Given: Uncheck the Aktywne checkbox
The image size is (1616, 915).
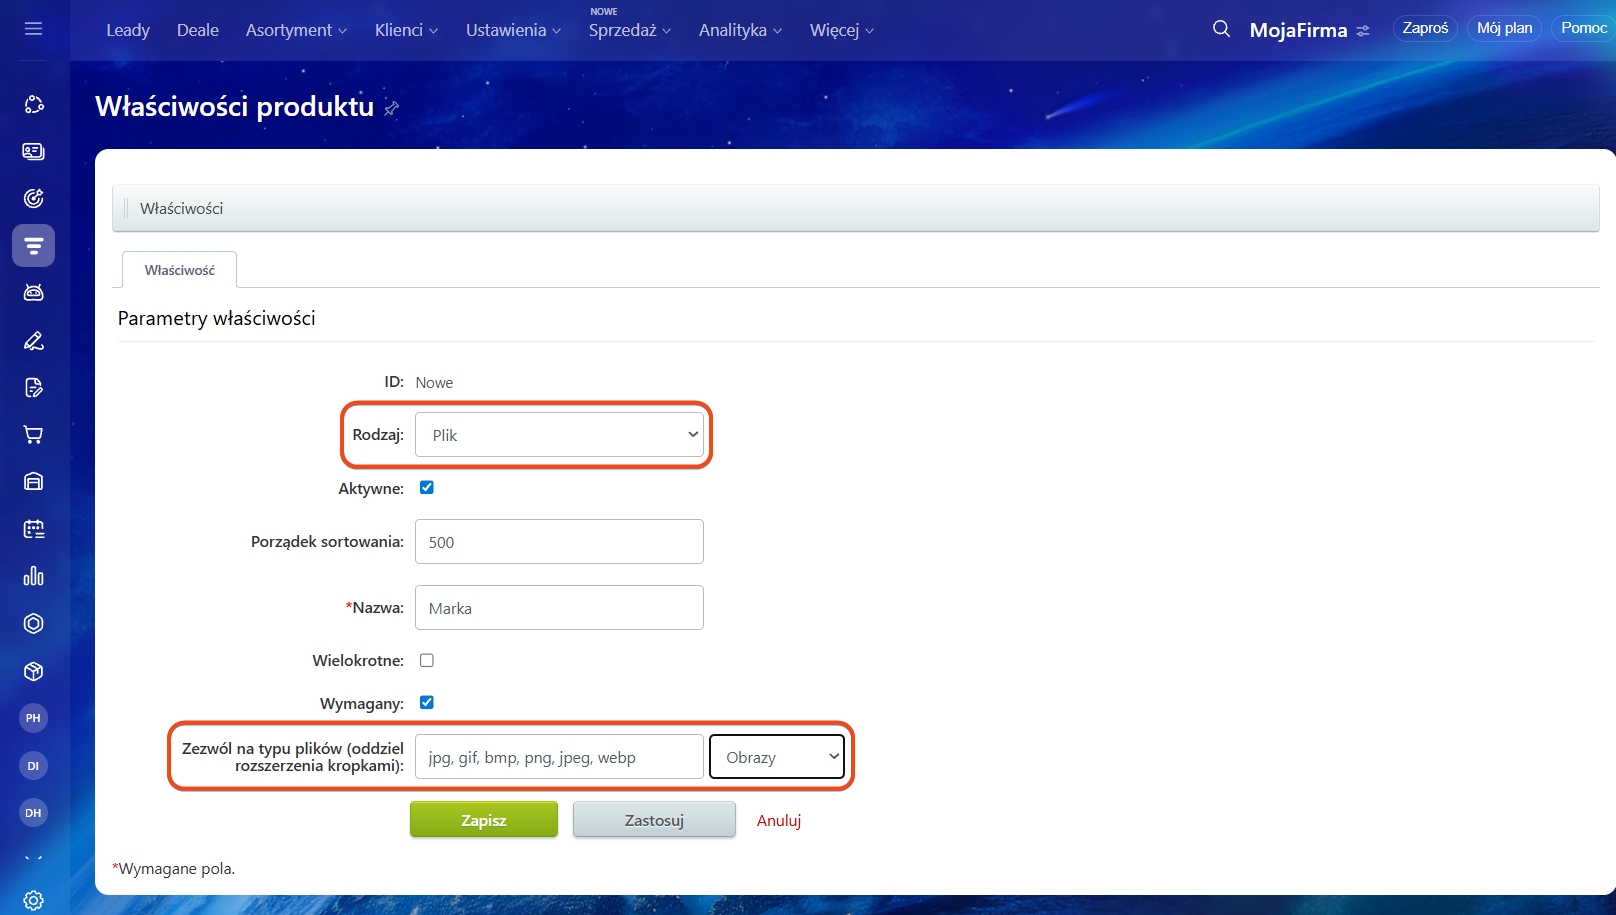Looking at the screenshot, I should (427, 488).
